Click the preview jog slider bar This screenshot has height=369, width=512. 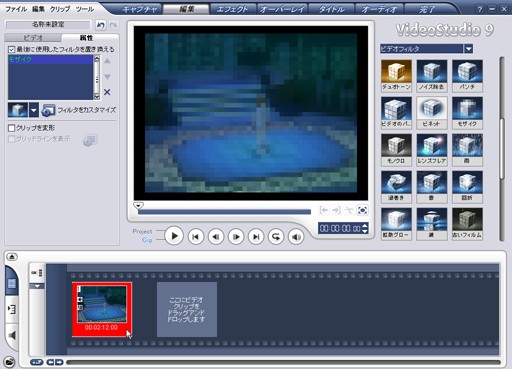click(224, 211)
